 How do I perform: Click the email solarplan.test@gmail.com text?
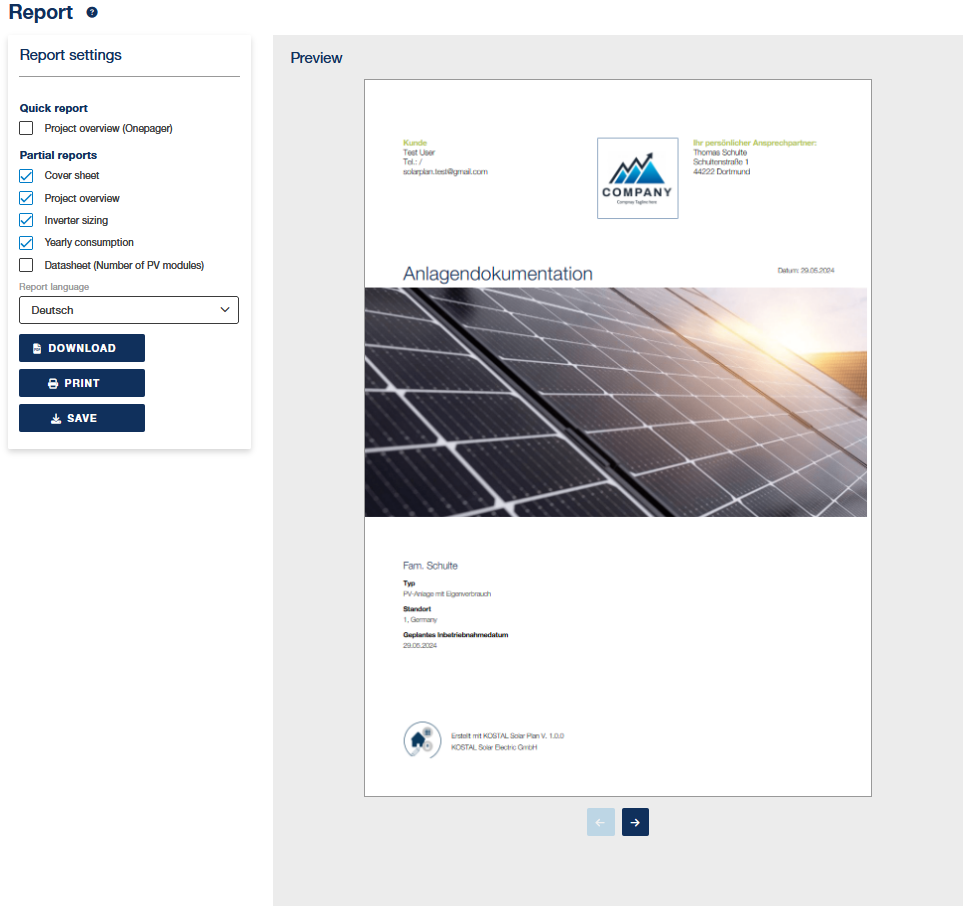(x=445, y=172)
